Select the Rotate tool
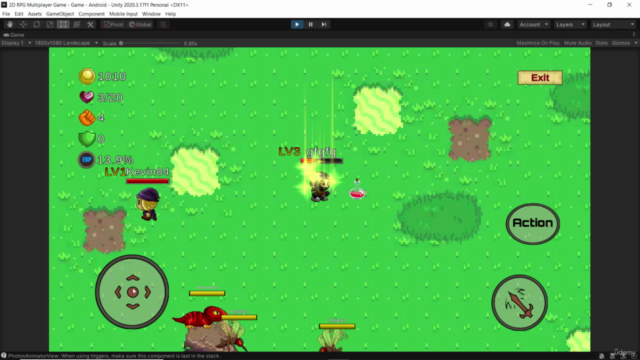 click(36, 24)
